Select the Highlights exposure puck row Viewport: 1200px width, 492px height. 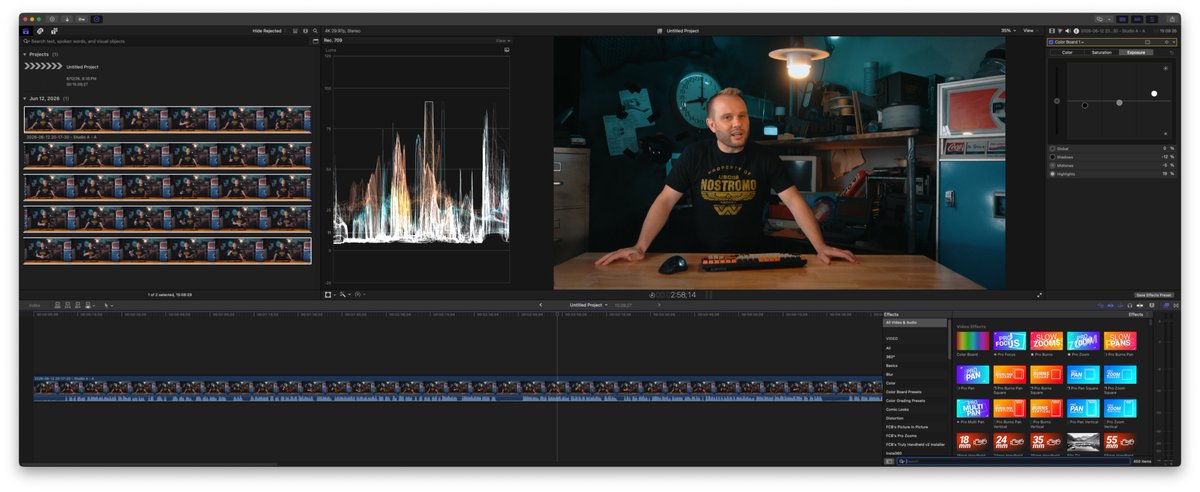click(x=1112, y=174)
